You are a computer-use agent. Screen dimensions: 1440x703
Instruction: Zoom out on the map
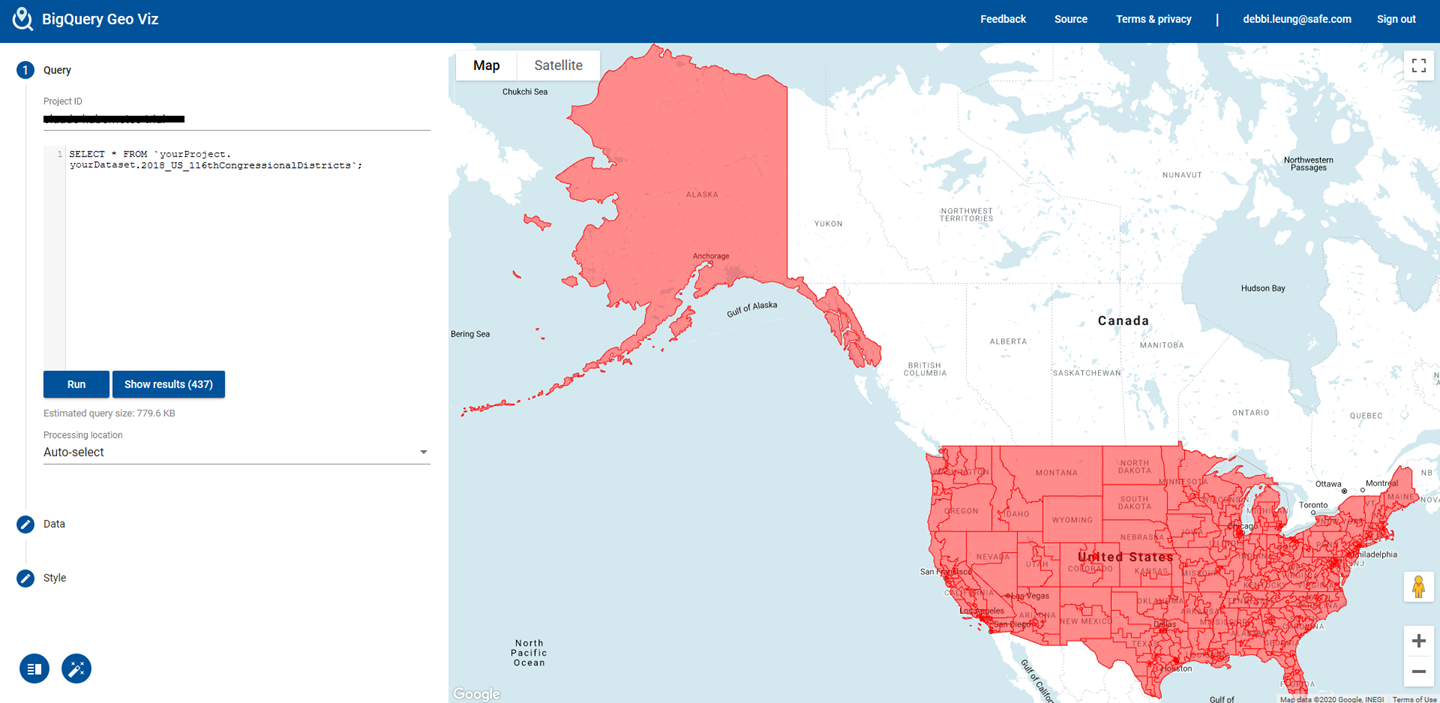(1418, 672)
